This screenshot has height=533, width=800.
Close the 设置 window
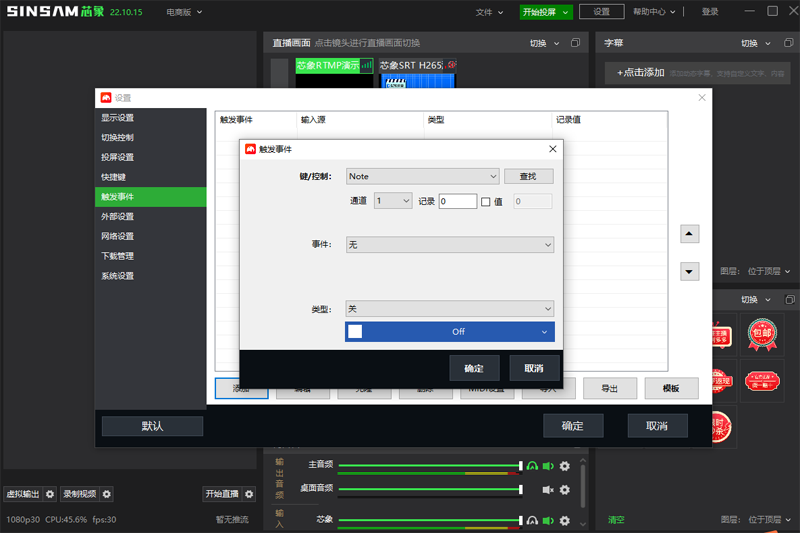pyautogui.click(x=702, y=97)
